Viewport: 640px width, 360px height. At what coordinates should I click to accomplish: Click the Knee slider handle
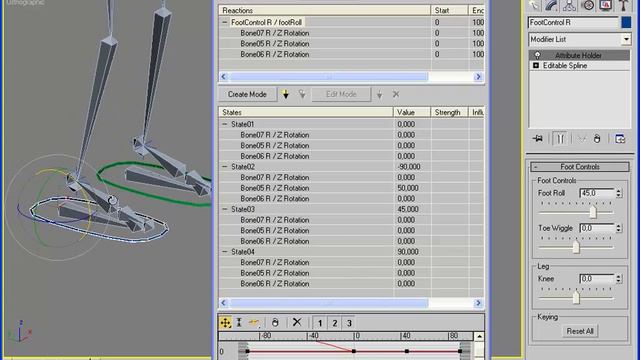click(x=576, y=298)
